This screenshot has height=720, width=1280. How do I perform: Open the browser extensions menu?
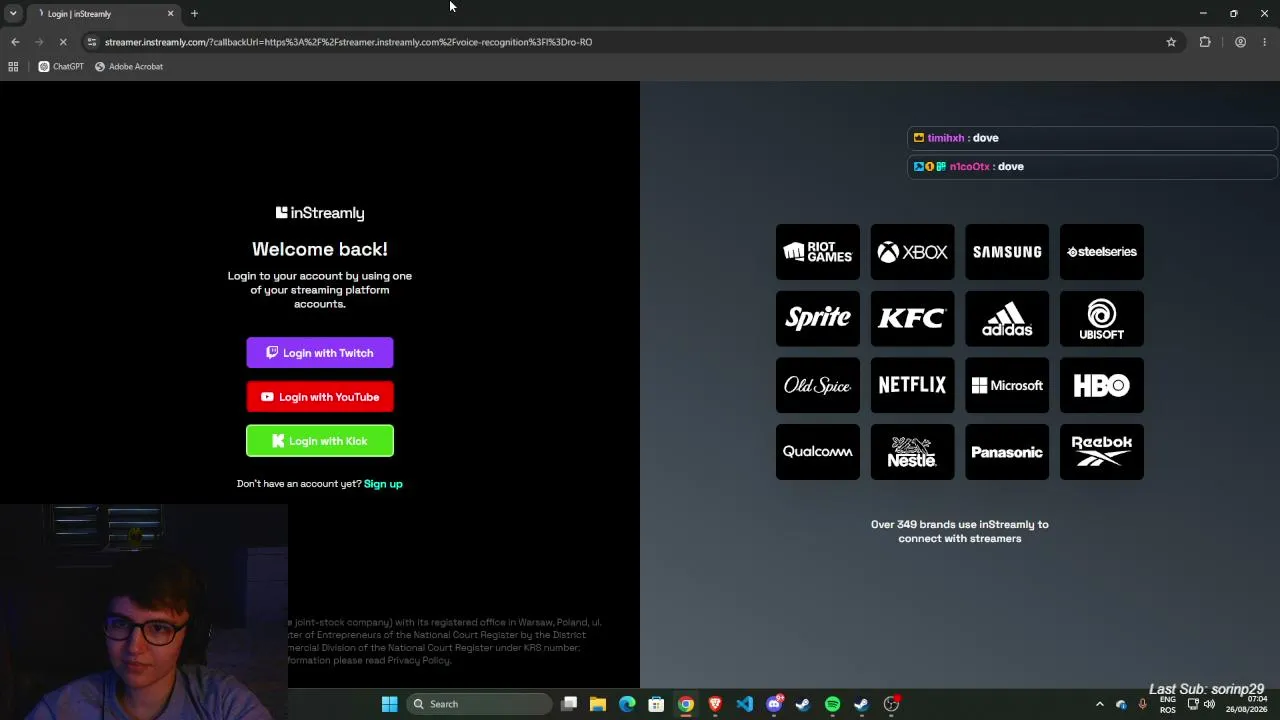[1205, 42]
